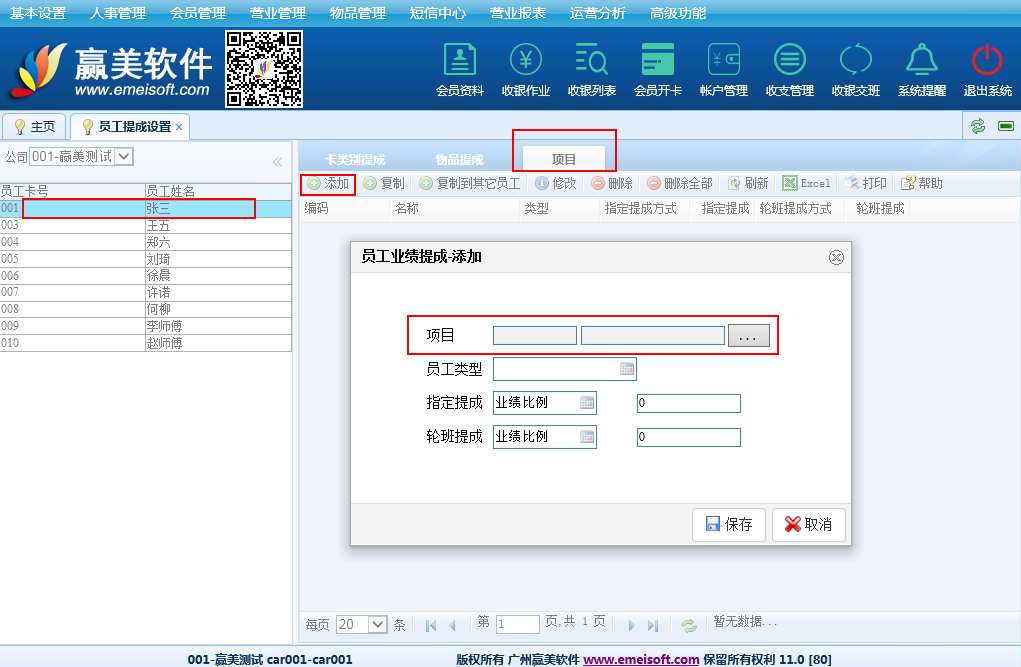
Task: Click the 收银作业 cashier icon
Action: click(525, 69)
